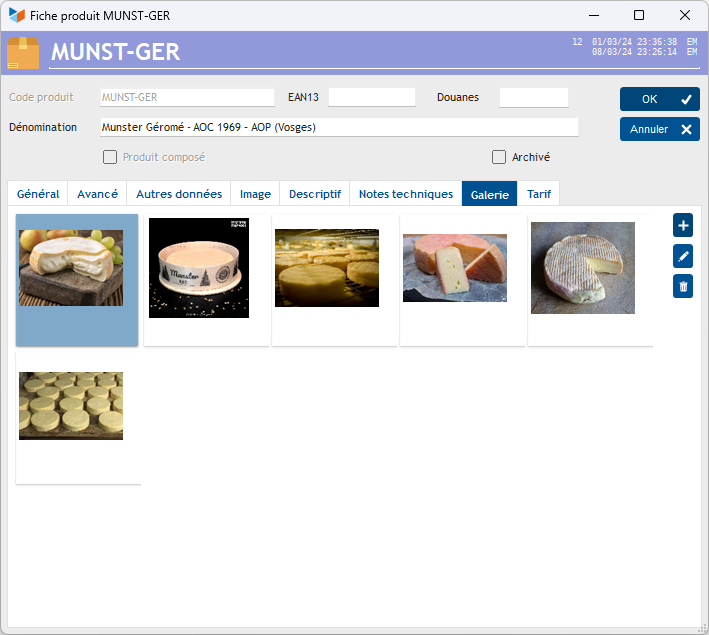Switch to the Avancé tab
Image resolution: width=709 pixels, height=635 pixels.
[98, 194]
